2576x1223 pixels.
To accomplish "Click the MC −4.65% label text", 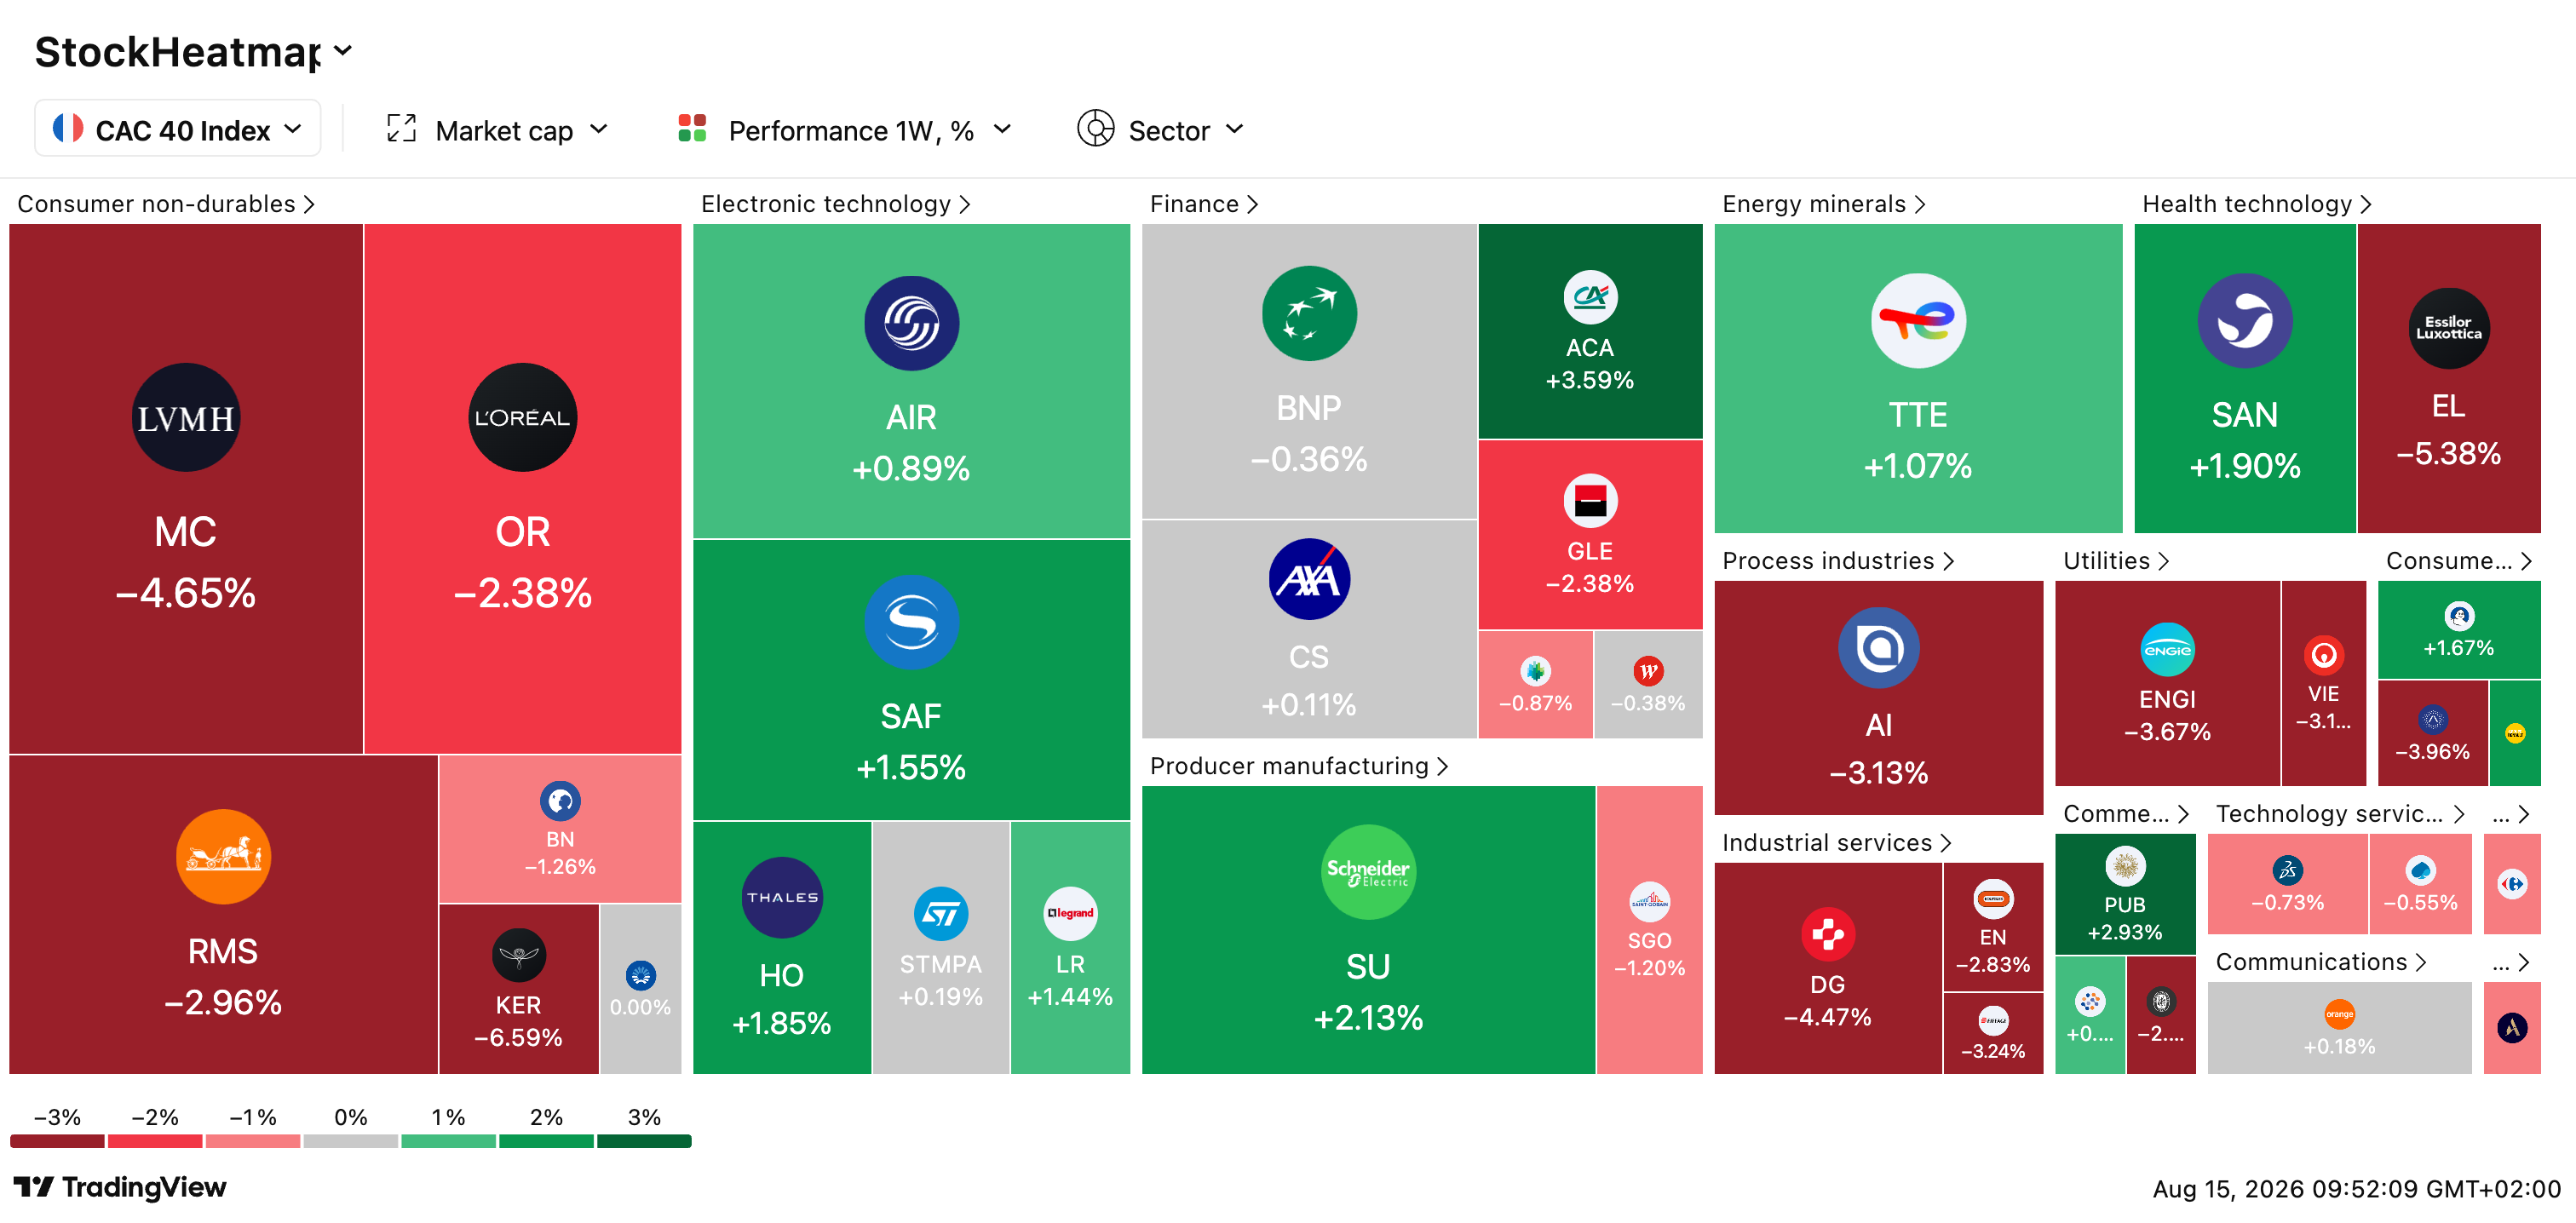I will (186, 563).
